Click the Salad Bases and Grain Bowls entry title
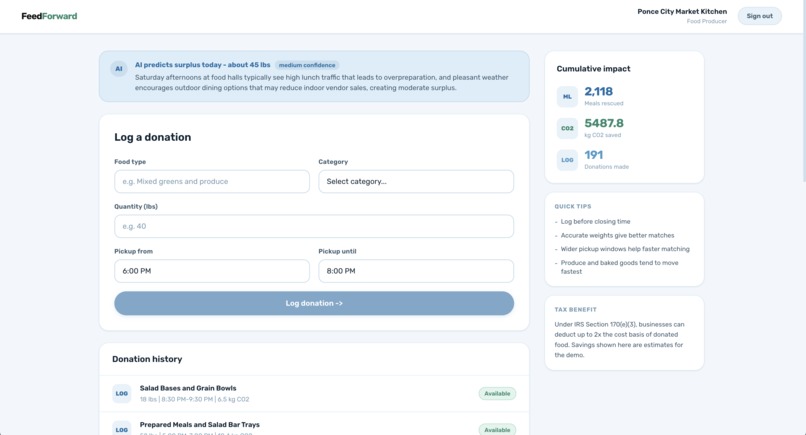Viewport: 806px width, 435px height. pos(188,388)
